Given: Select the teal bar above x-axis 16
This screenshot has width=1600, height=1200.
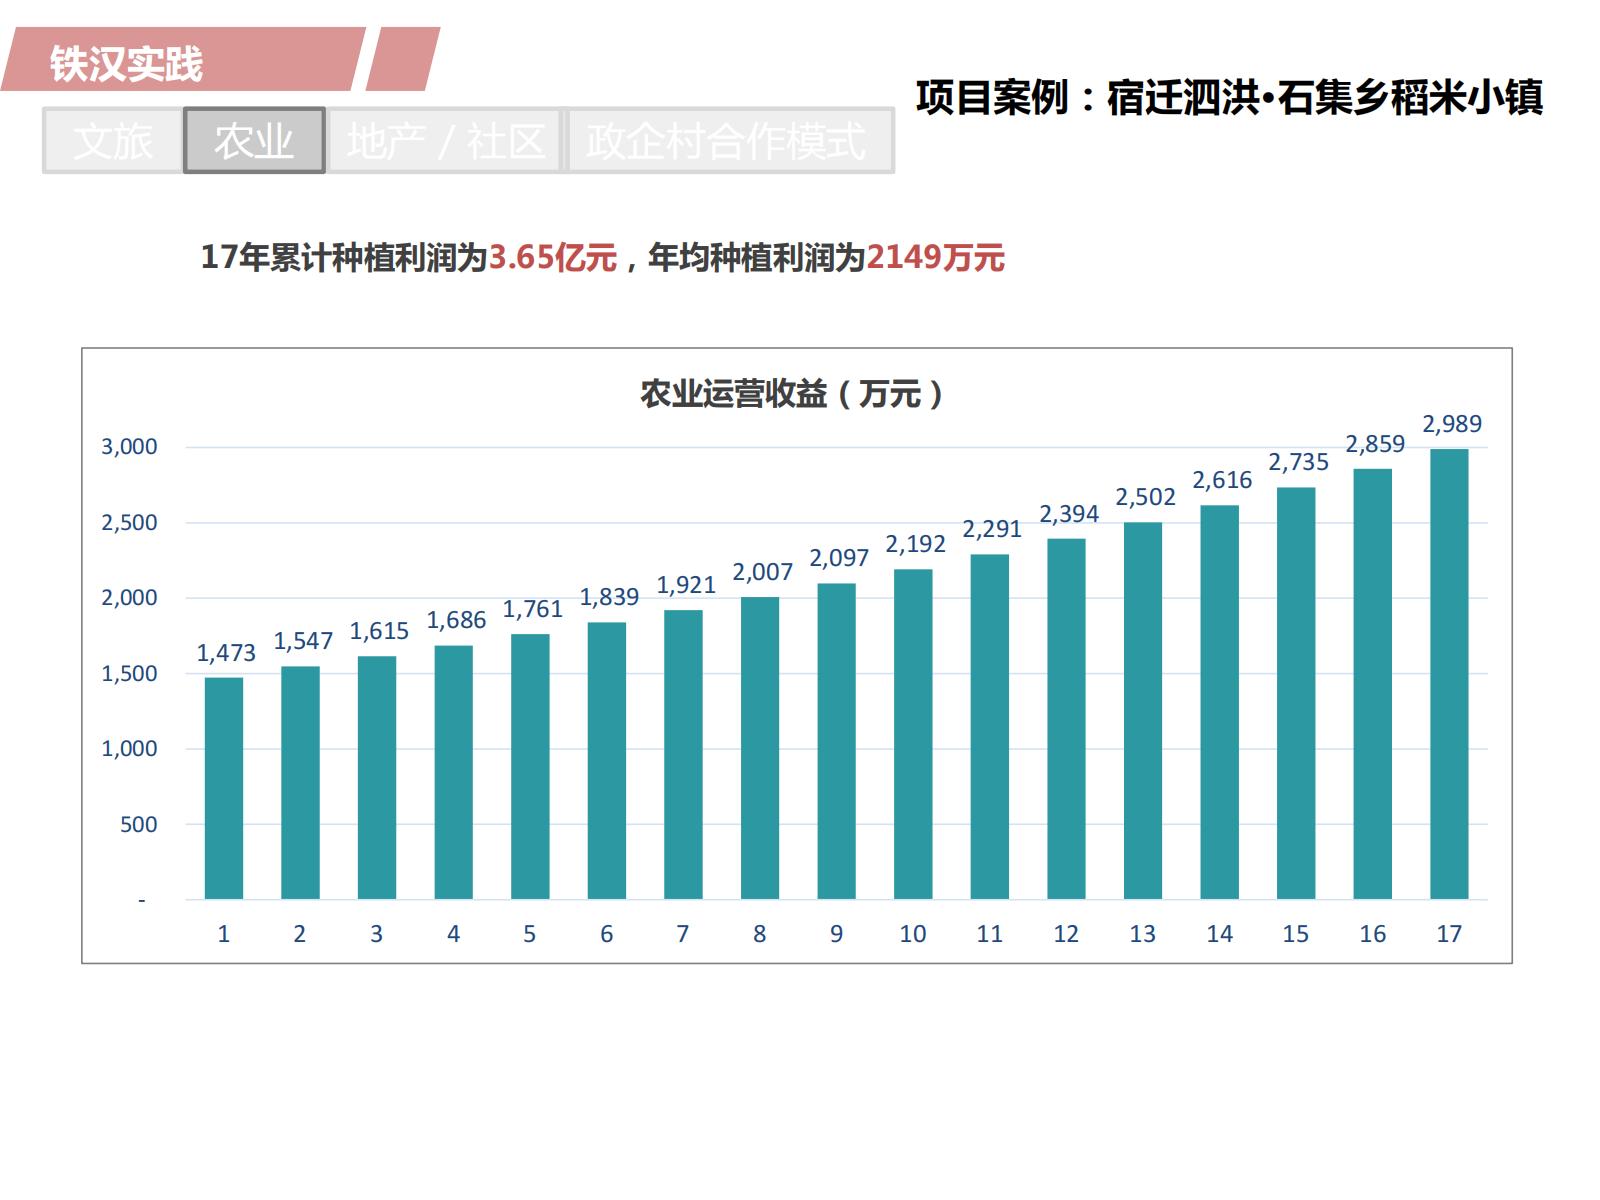Looking at the screenshot, I should tap(1372, 684).
